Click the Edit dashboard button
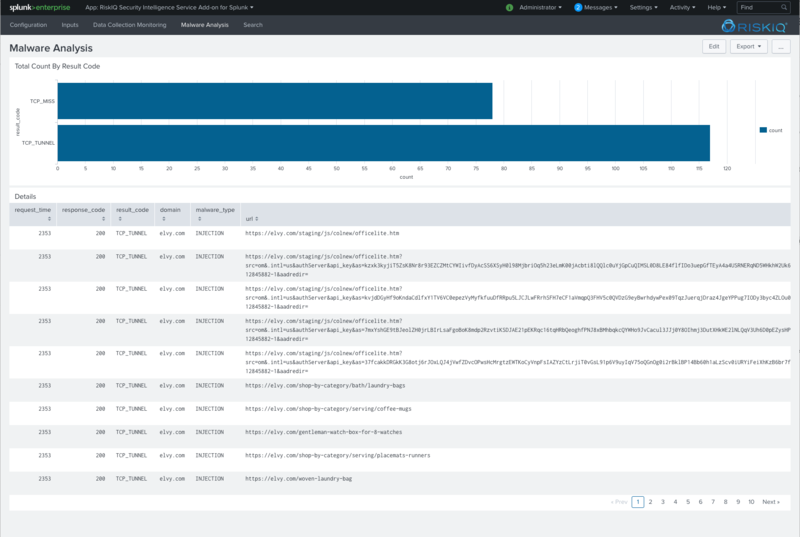Screen dimensions: 800x537 [x=714, y=46]
